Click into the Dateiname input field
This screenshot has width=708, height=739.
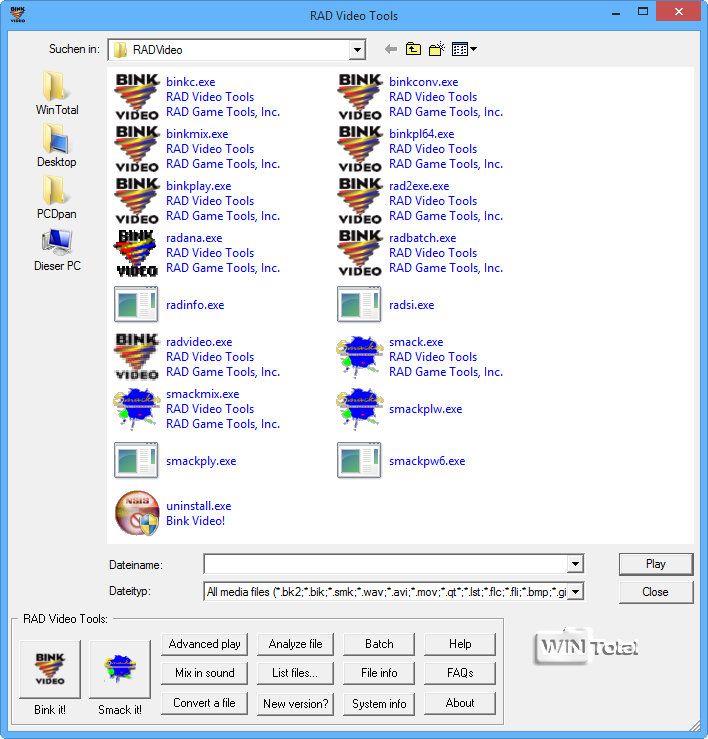coord(386,564)
